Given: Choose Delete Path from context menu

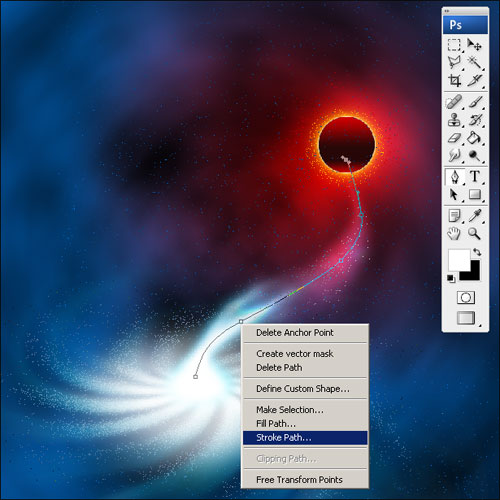Looking at the screenshot, I should click(279, 368).
